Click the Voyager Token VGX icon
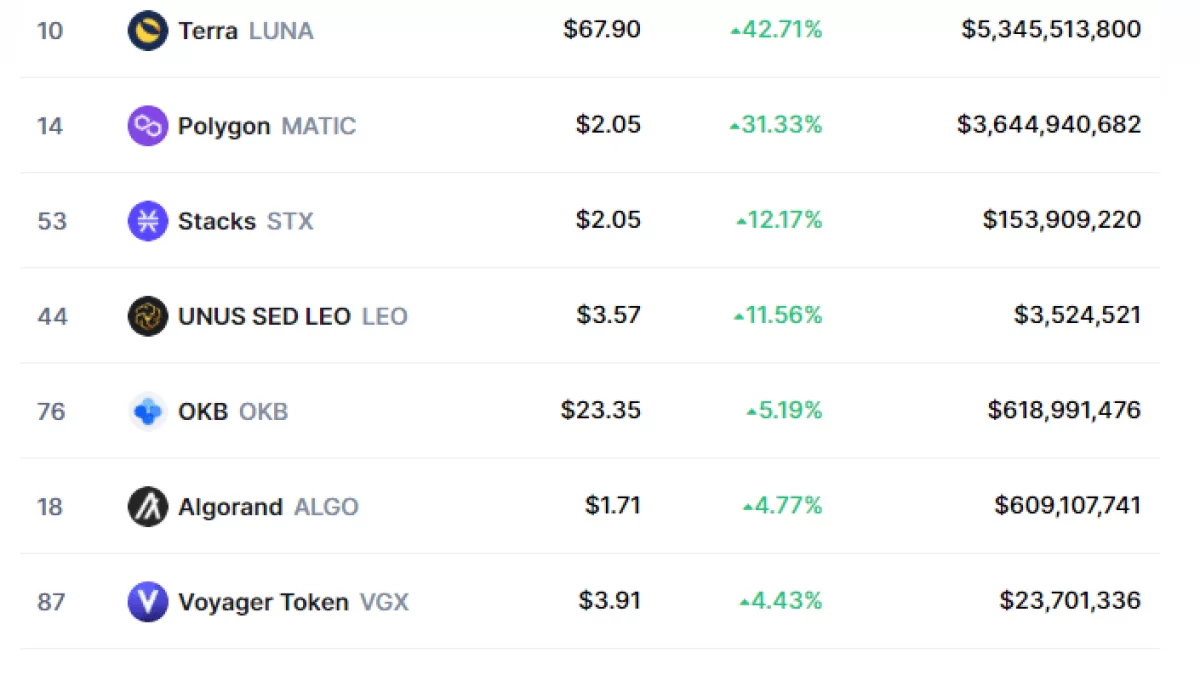This screenshot has width=1200, height=675. [x=148, y=602]
